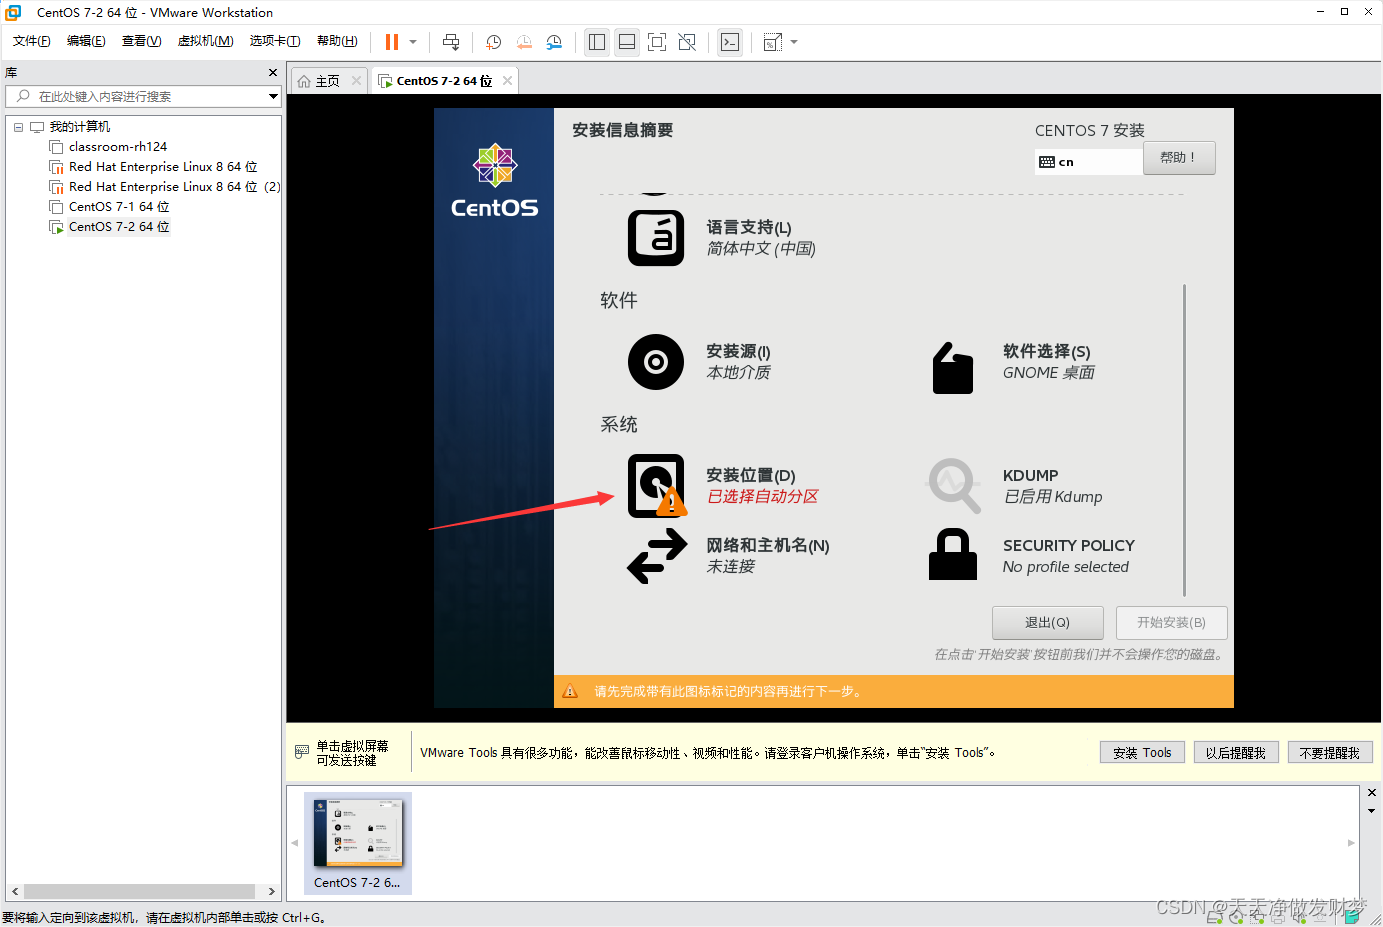Open the 帮助(H) menu
This screenshot has width=1383, height=927.
(x=337, y=41)
